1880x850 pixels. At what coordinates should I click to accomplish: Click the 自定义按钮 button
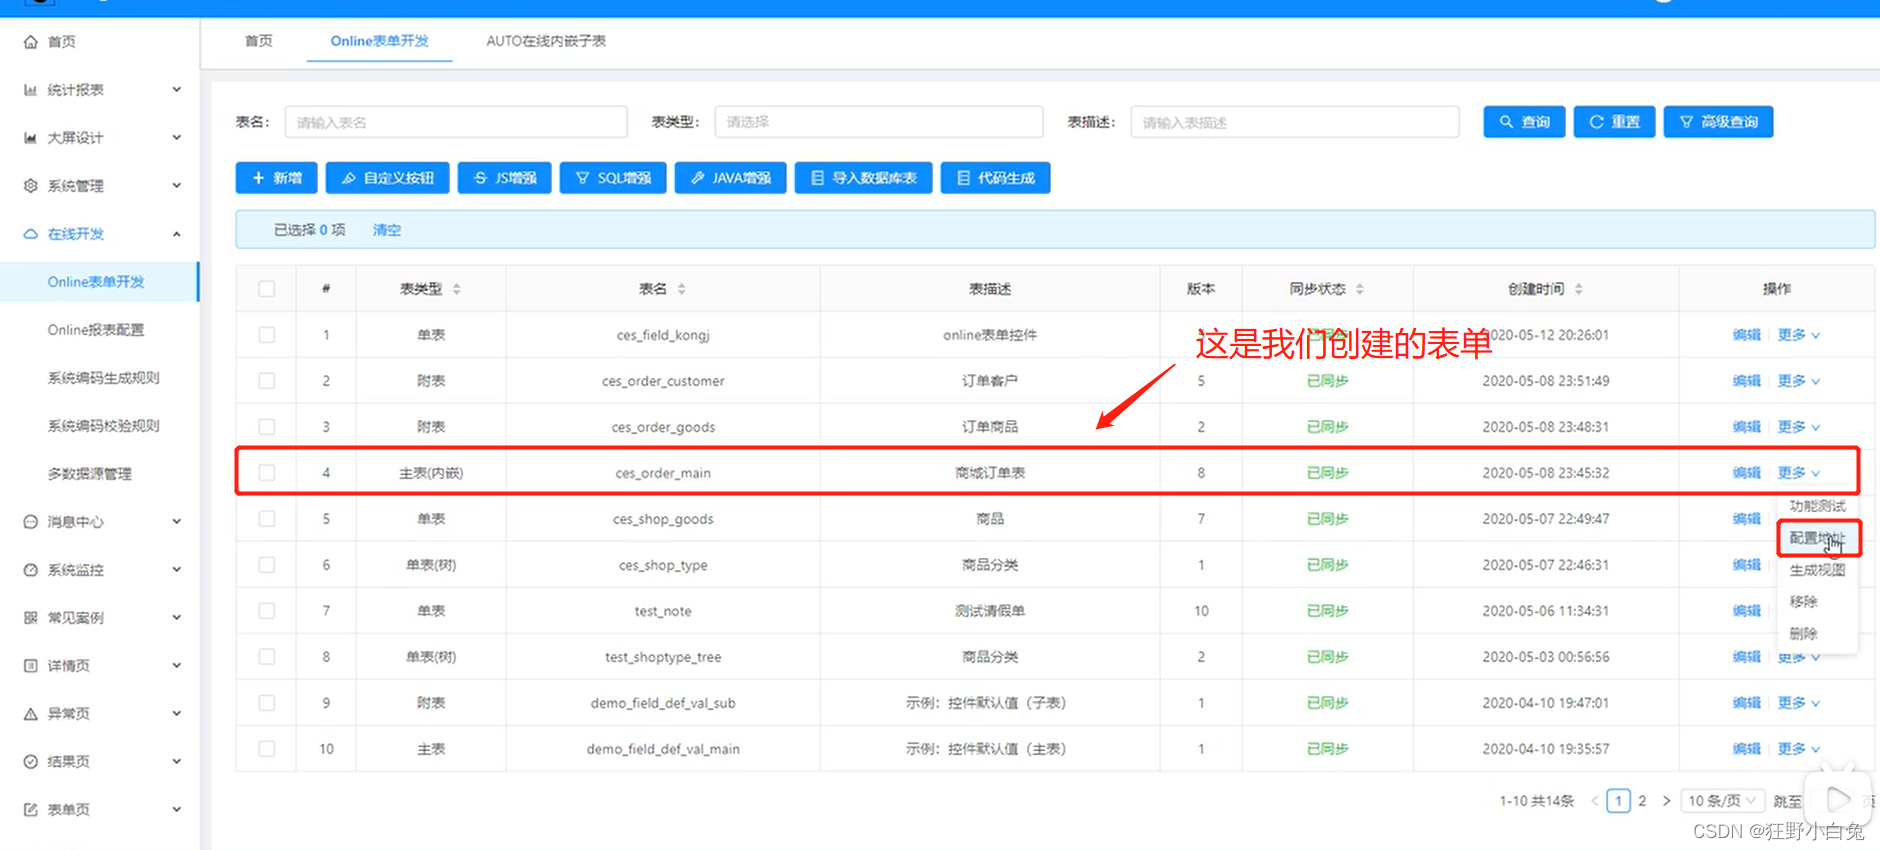tap(388, 178)
